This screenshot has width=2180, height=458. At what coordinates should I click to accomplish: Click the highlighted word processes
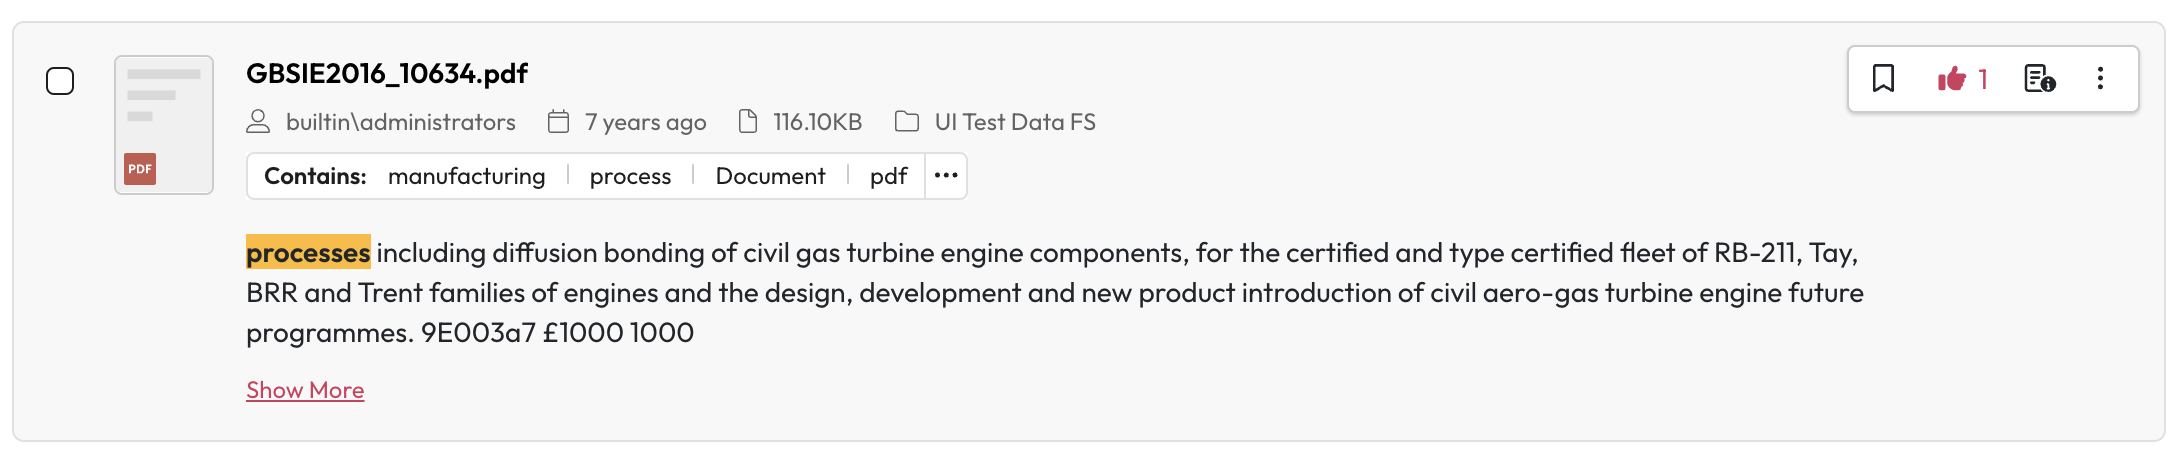point(308,253)
